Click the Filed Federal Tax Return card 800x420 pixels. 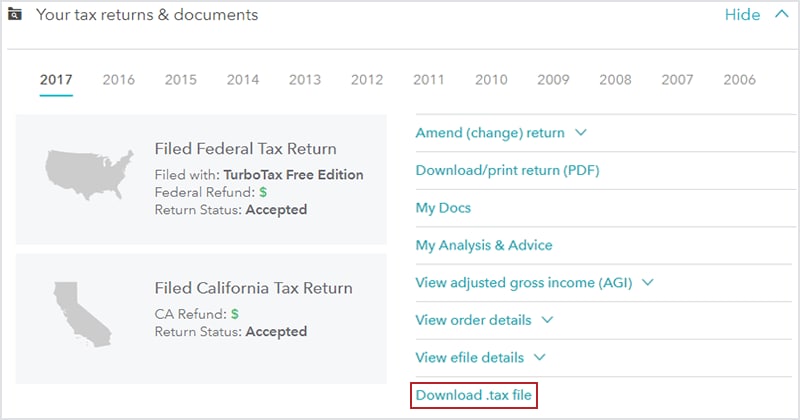tap(201, 180)
